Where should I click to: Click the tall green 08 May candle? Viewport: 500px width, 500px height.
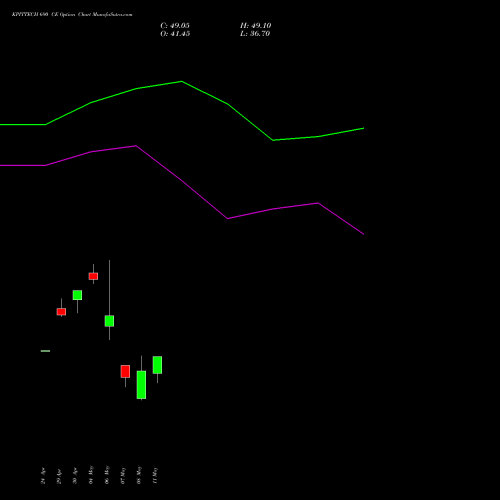coord(141,385)
